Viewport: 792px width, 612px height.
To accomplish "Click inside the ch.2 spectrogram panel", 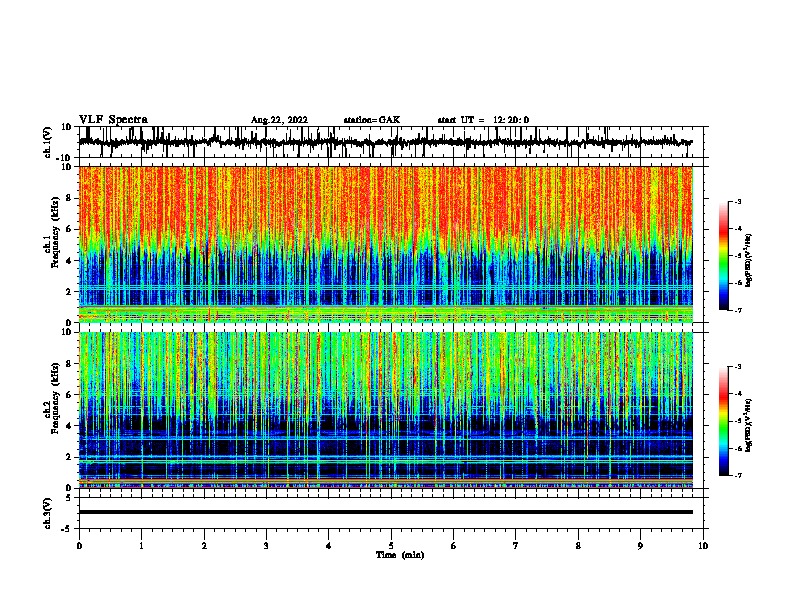I will [386, 410].
